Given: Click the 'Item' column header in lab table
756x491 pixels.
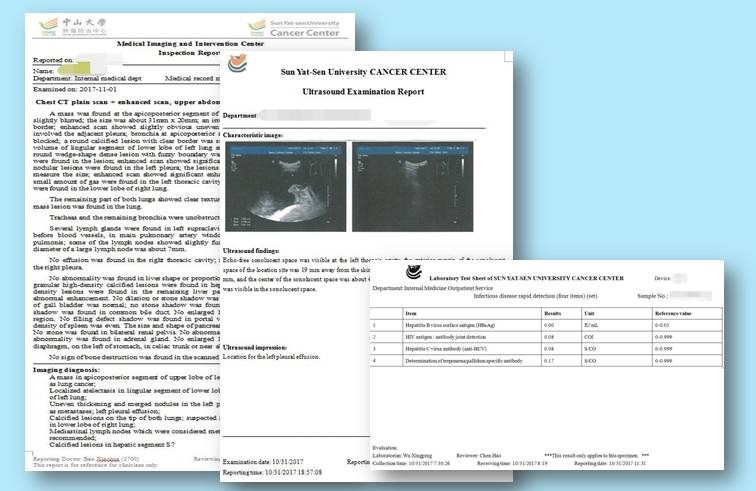Looking at the screenshot, I should [x=410, y=314].
